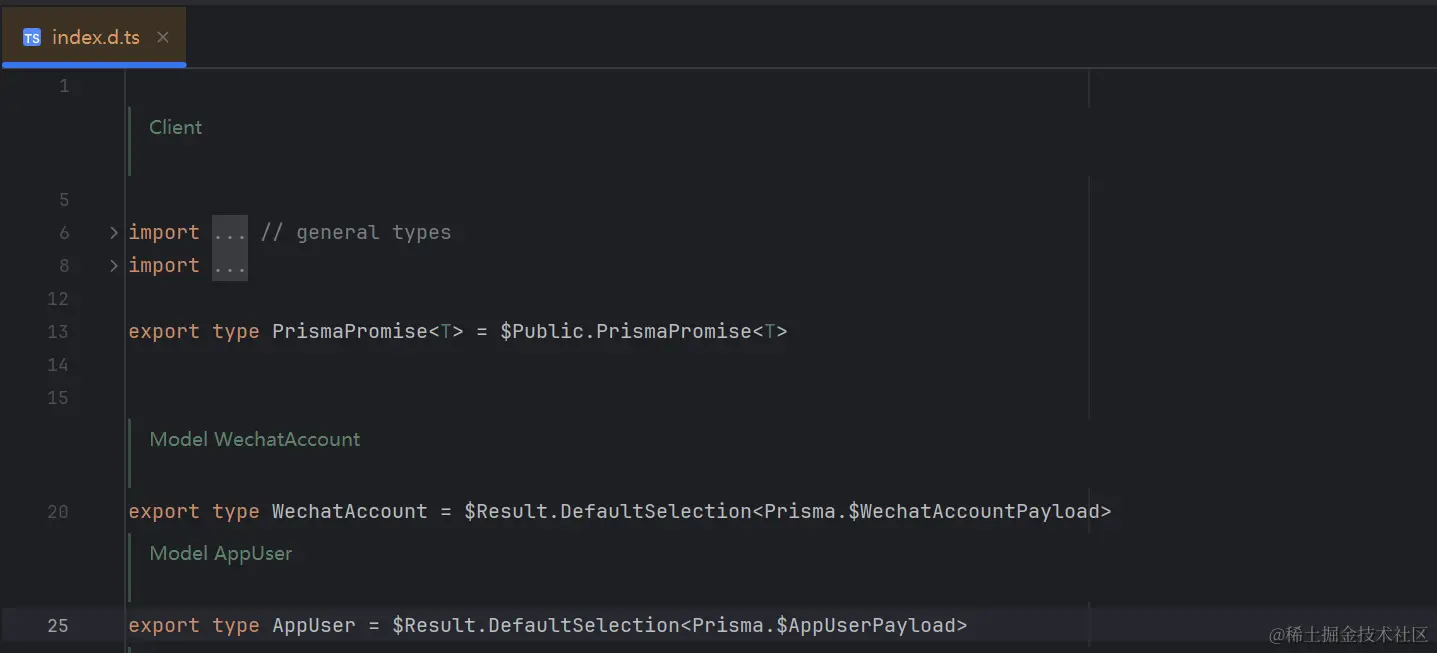Viewport: 1437px width, 653px height.
Task: Click line number 13 in the gutter
Action: point(58,332)
